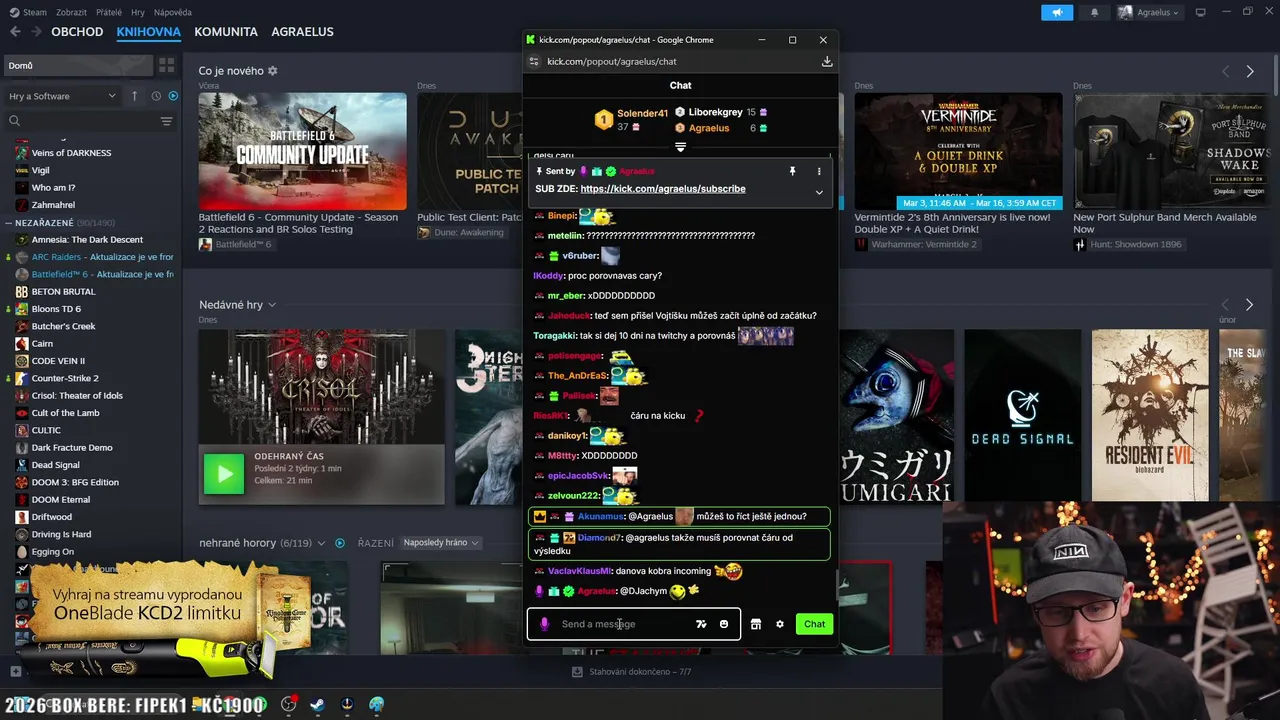Show next 'Co je nového' items arrow

click(x=1249, y=71)
